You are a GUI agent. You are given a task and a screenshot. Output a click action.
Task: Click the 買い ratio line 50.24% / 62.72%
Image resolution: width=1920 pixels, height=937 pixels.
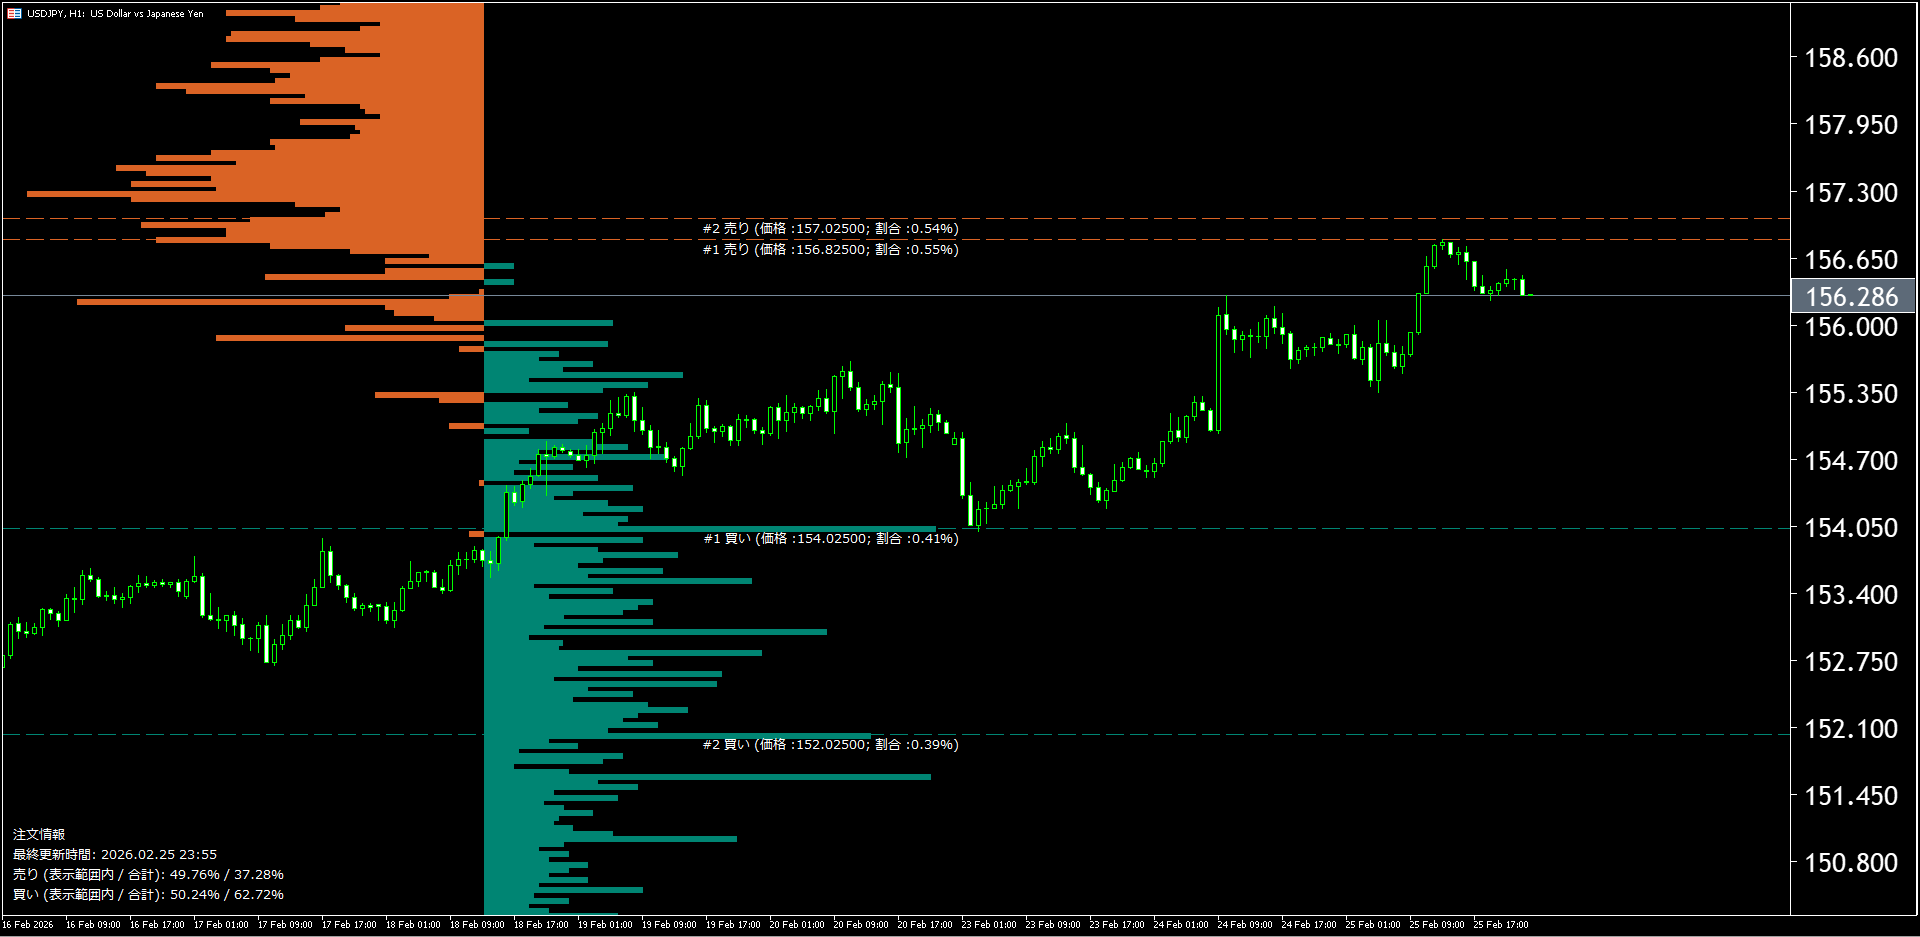point(148,895)
